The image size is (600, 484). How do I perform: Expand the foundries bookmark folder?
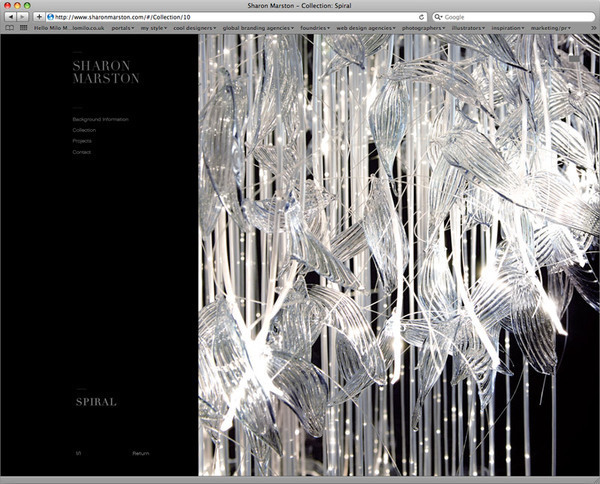(x=315, y=28)
